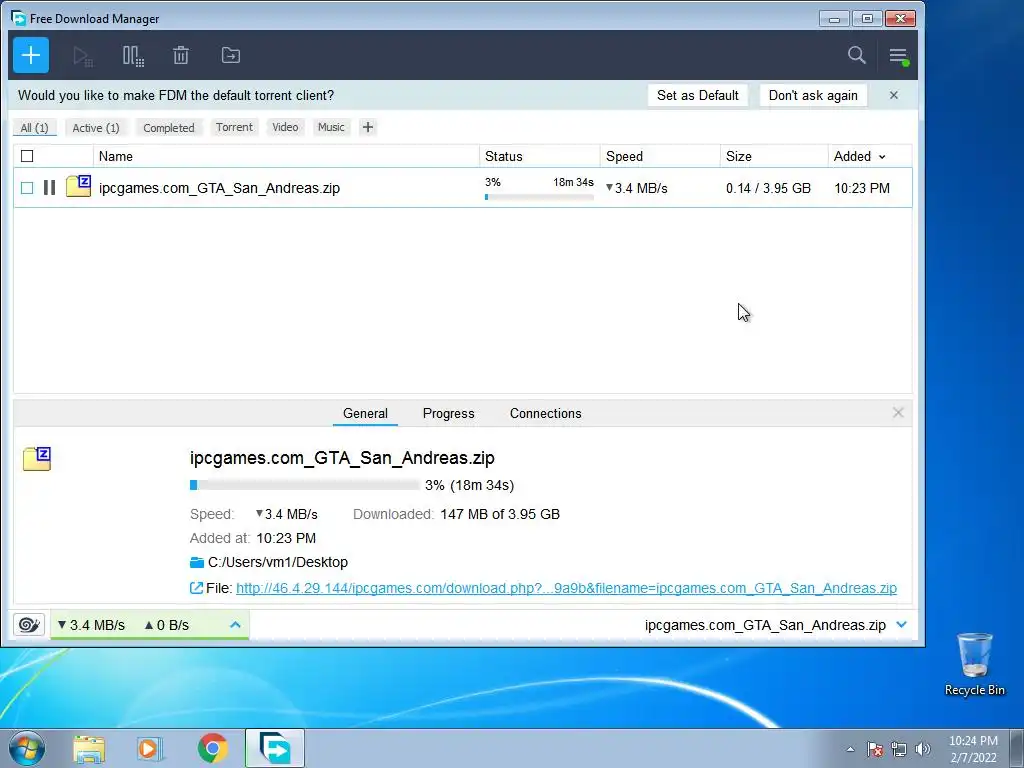This screenshot has height=768, width=1024.
Task: Click the Move to folder toolbar icon
Action: pyautogui.click(x=231, y=56)
